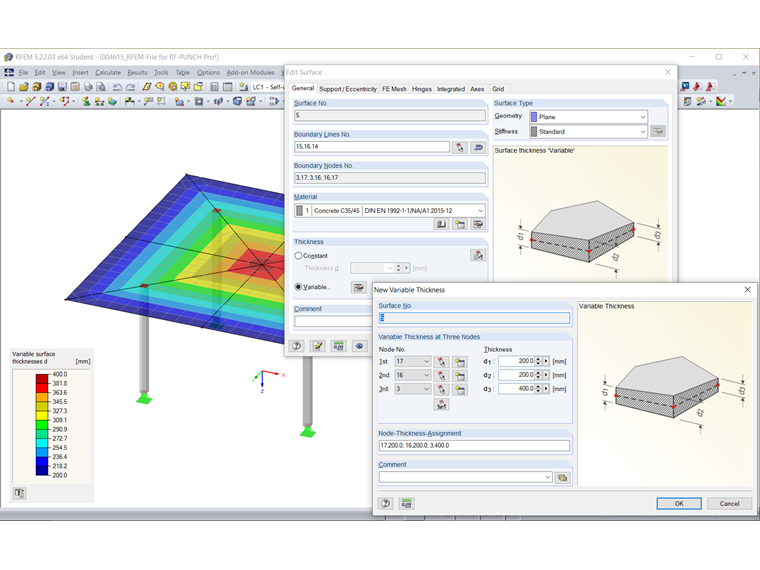Click the edit material icon
The width and height of the screenshot is (760, 570).
pos(478,224)
